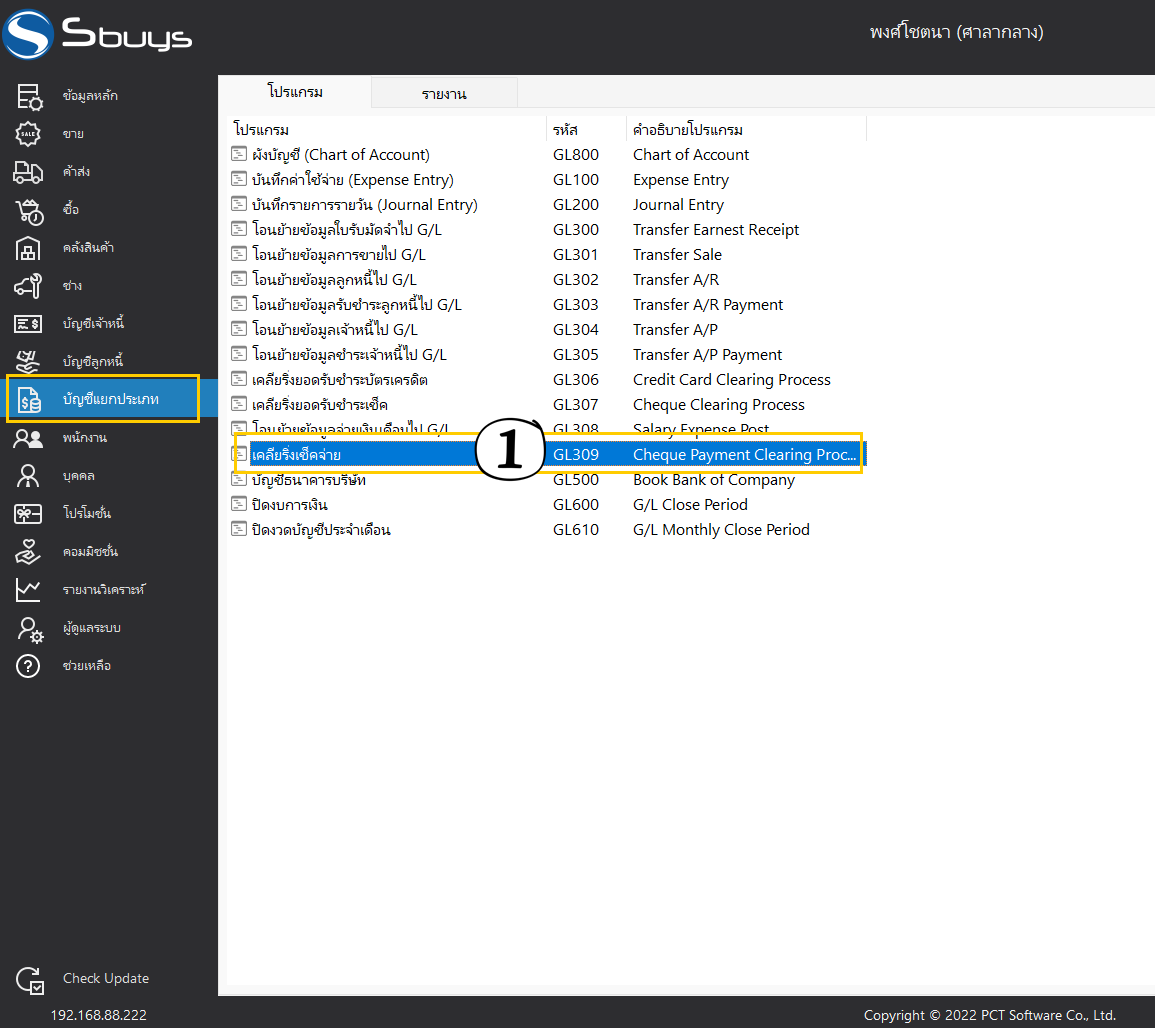
Task: Select the เคลียริ่งยอดรับชำระเช็ค row
Action: [549, 405]
